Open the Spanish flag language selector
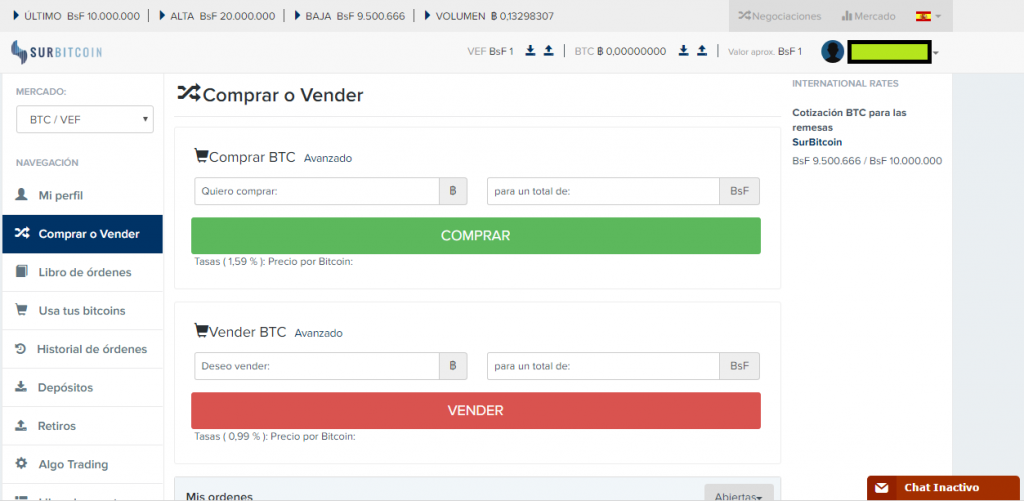 pos(927,16)
